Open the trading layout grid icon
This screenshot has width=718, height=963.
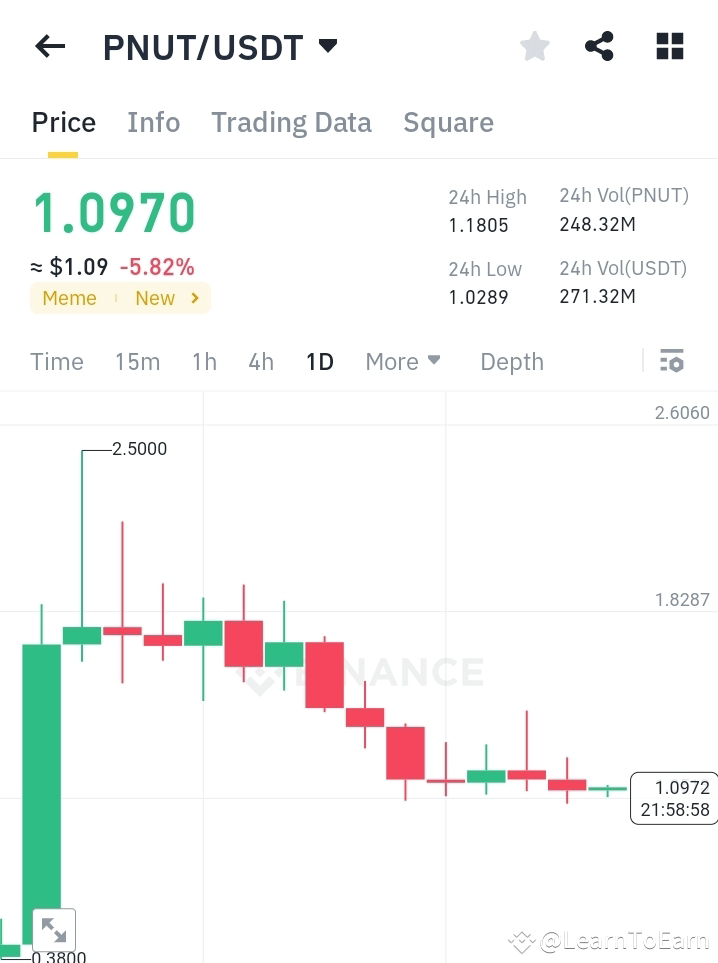click(668, 46)
